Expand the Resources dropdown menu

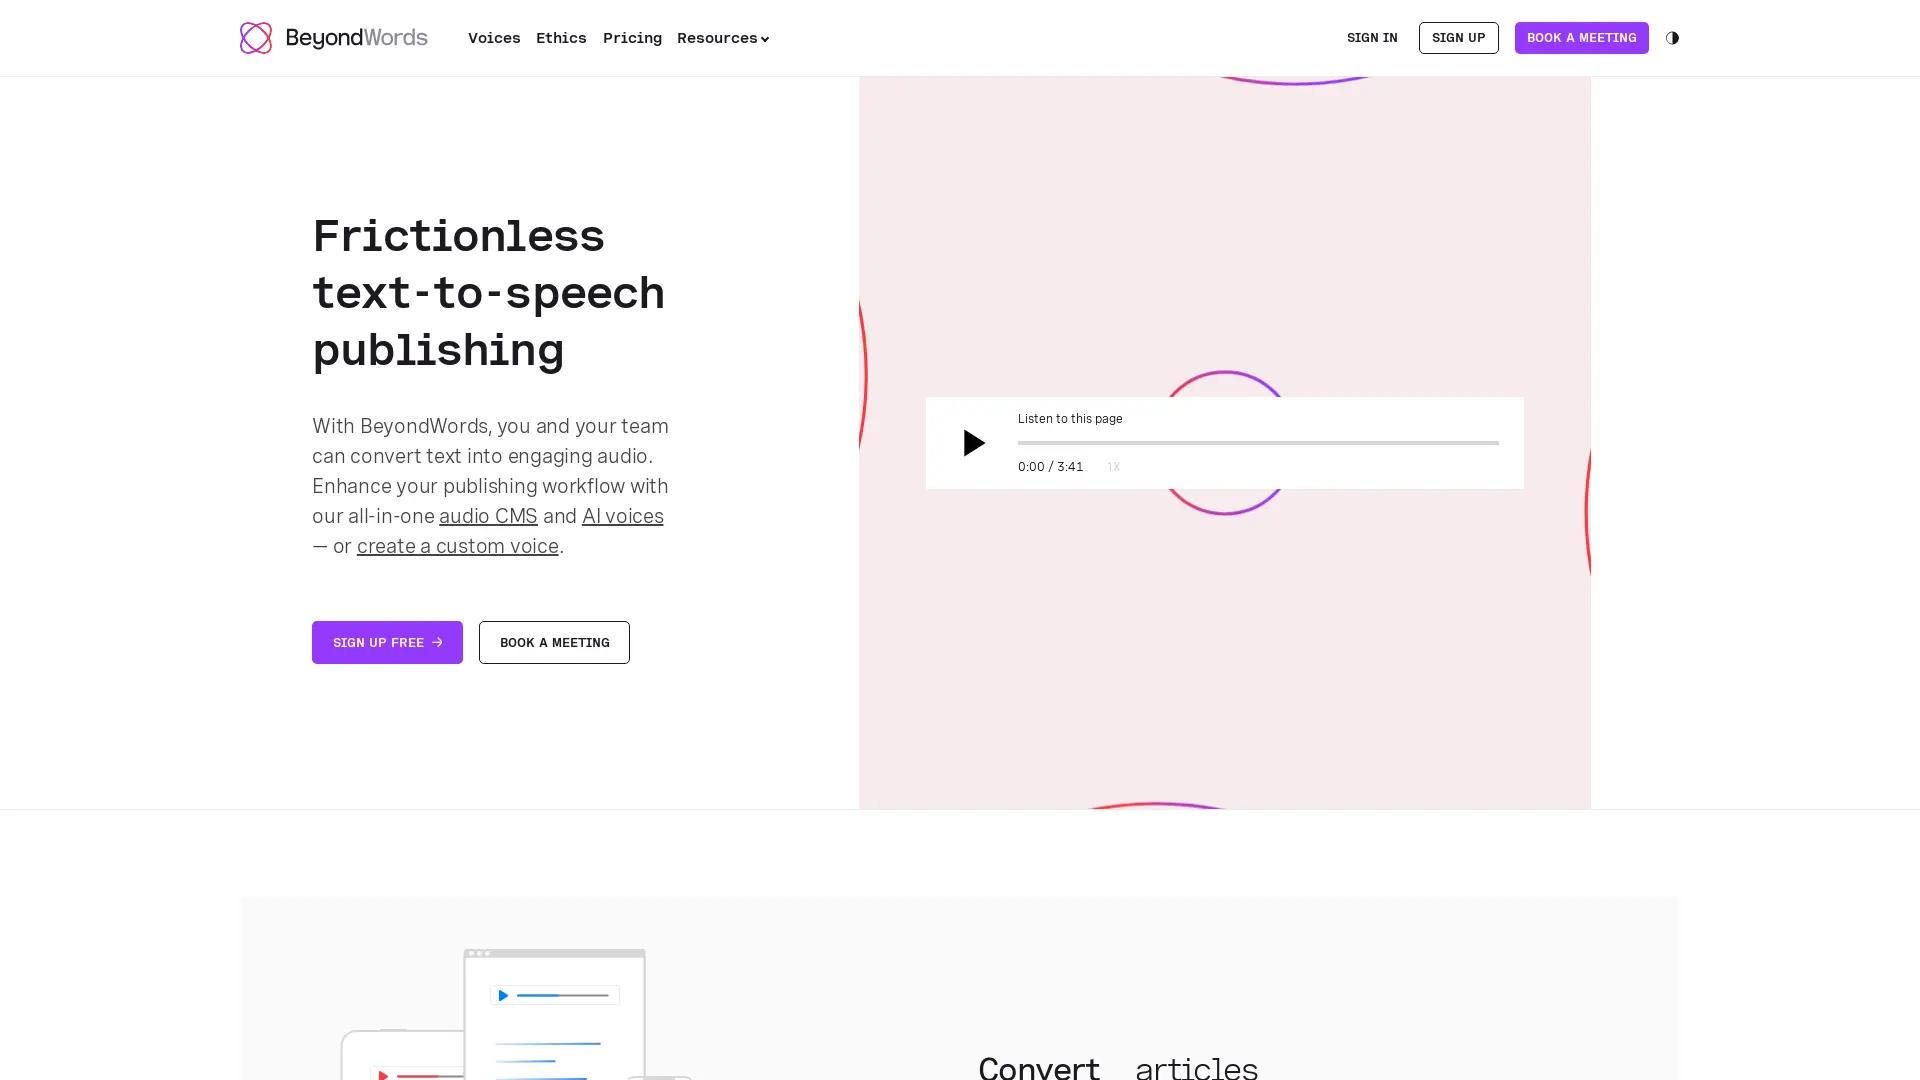click(x=722, y=38)
